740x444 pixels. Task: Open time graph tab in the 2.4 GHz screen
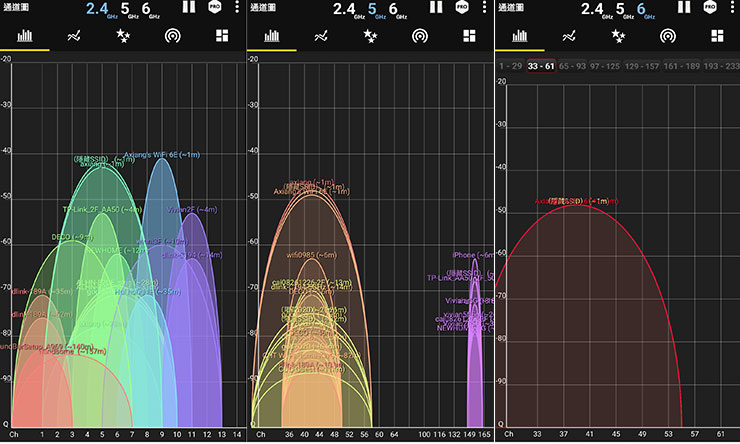pos(74,36)
